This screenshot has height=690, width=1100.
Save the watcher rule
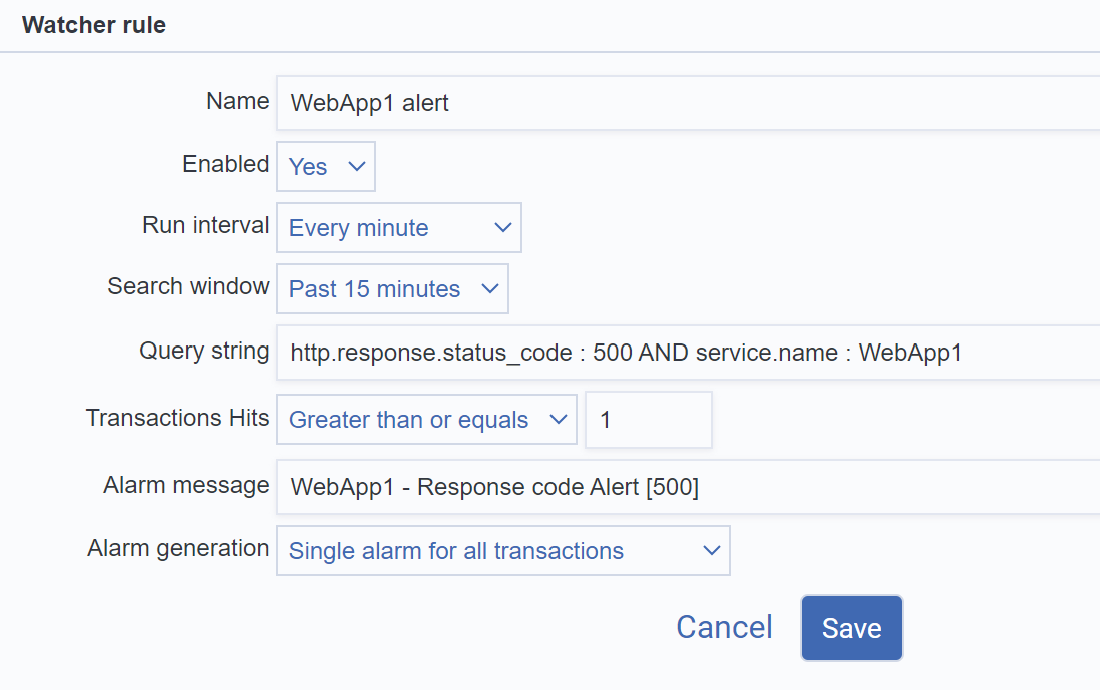pos(852,628)
